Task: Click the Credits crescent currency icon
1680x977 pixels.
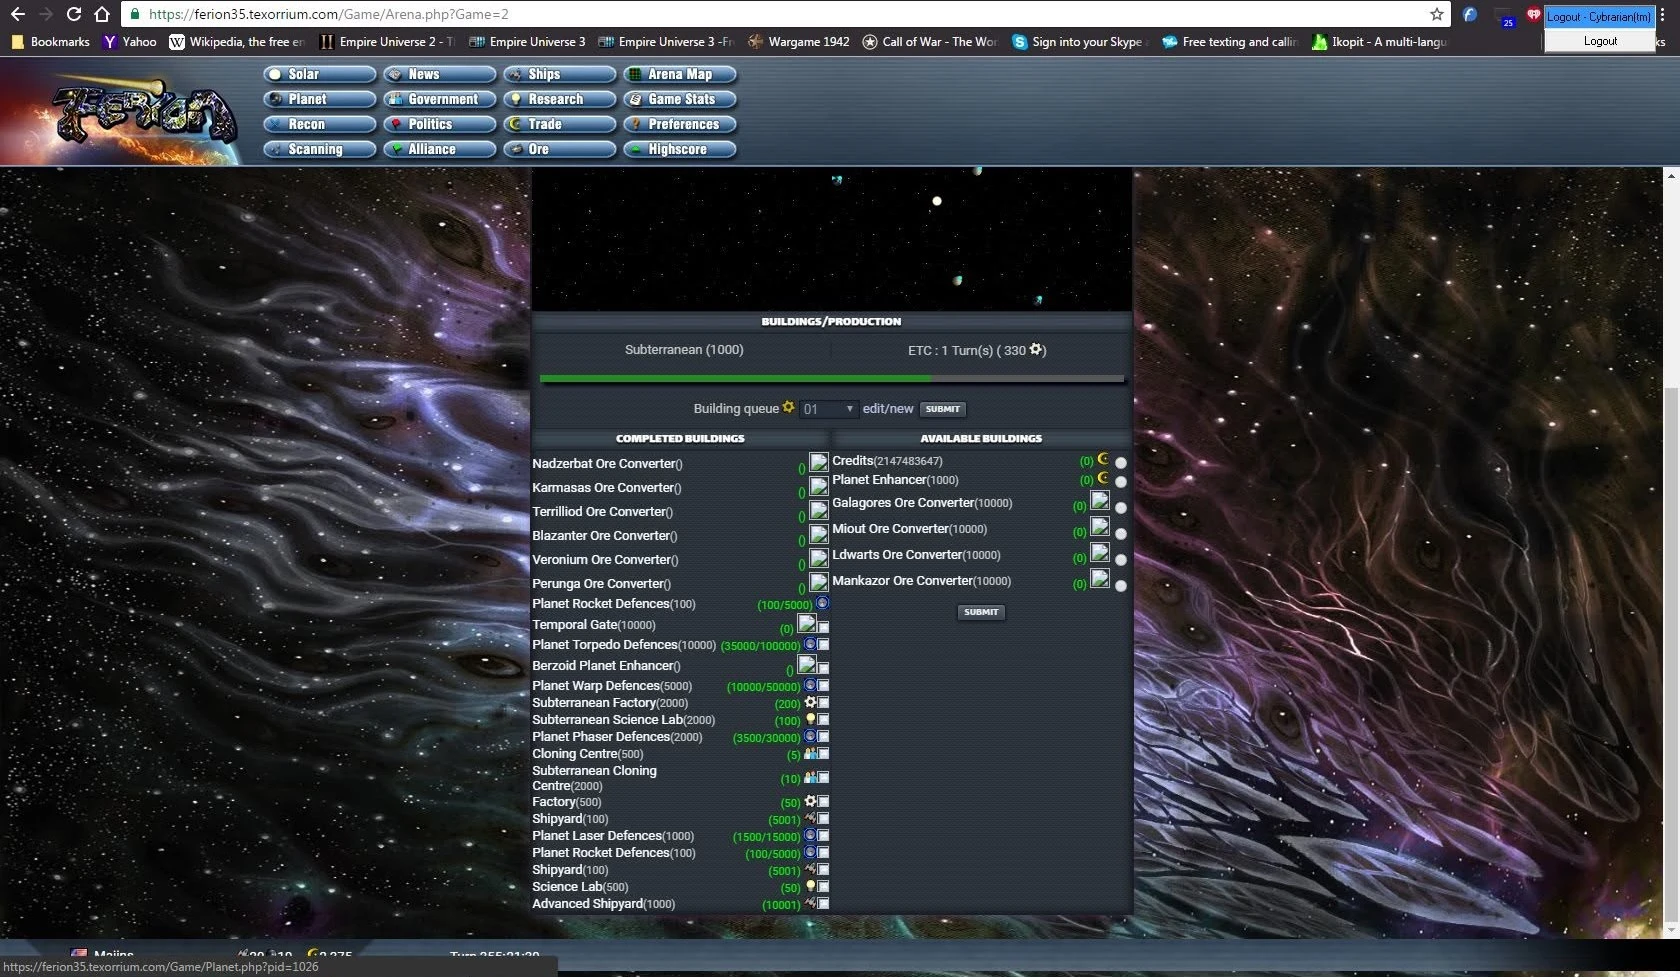Action: [x=1103, y=460]
